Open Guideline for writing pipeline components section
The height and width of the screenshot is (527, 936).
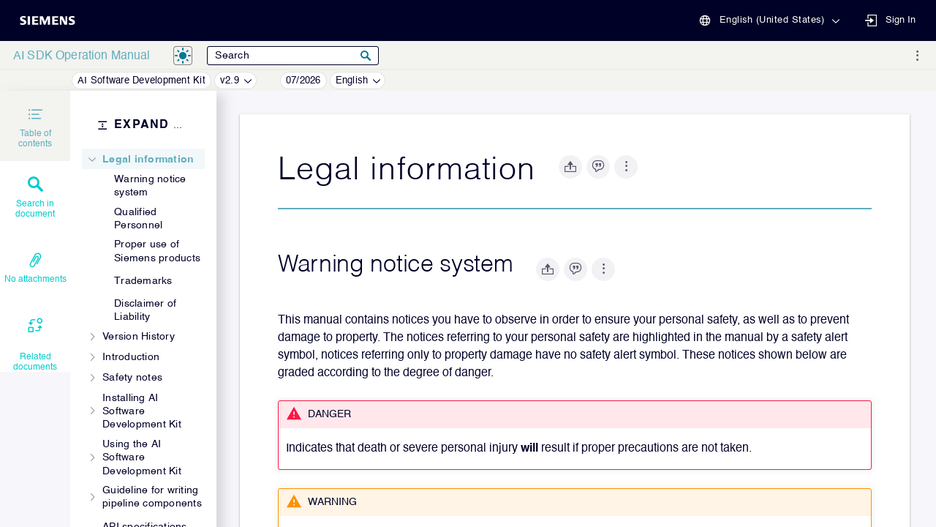coord(152,497)
